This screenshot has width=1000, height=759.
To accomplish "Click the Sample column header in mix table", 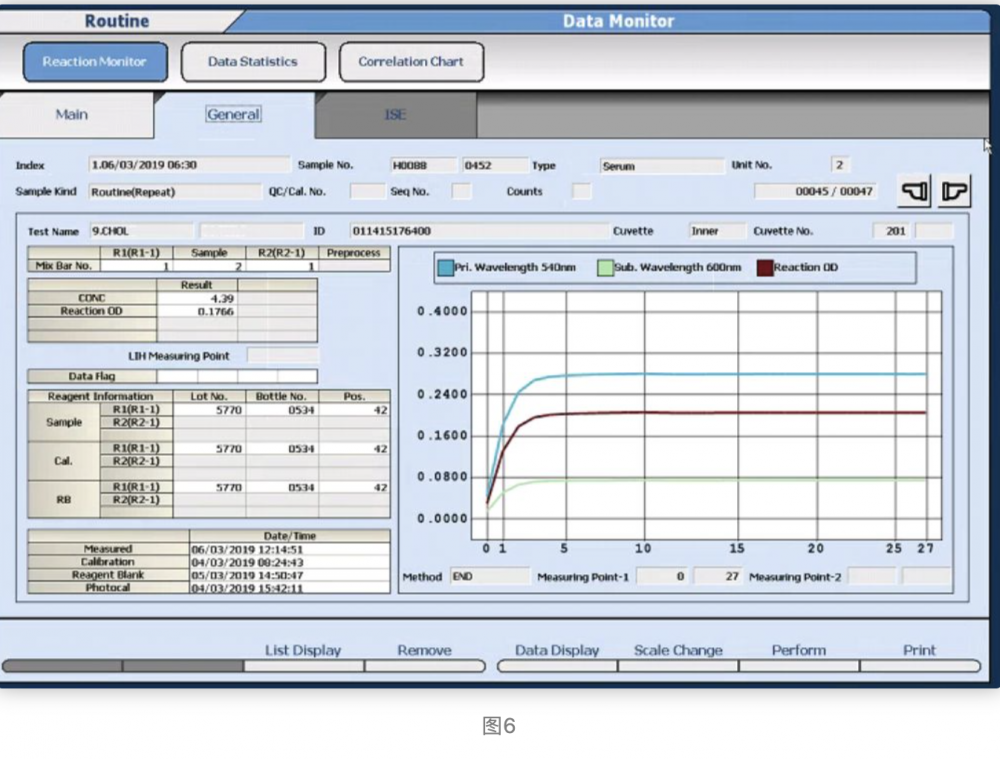I will click(209, 253).
